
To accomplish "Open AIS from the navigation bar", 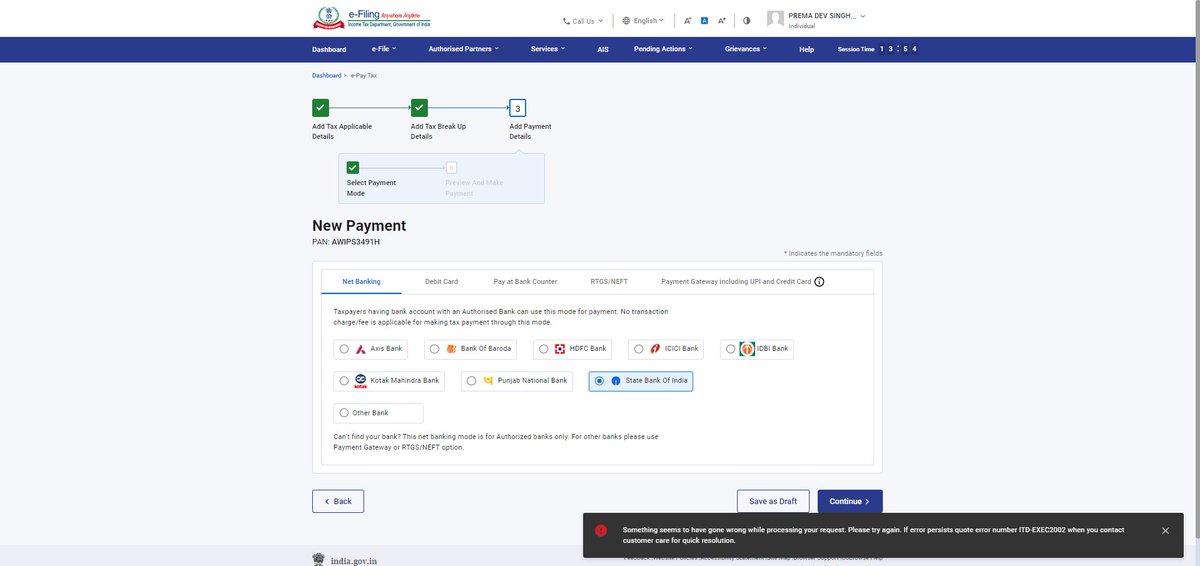I will (x=603, y=49).
